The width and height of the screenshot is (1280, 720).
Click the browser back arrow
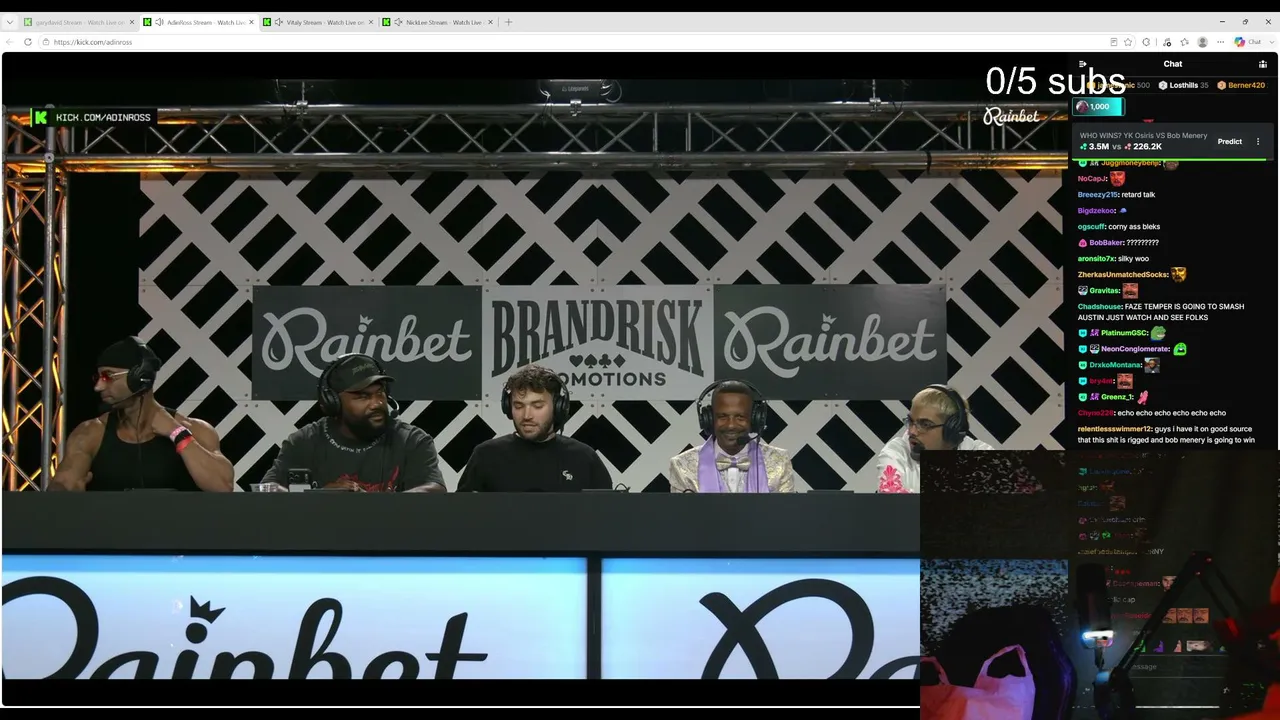10,42
